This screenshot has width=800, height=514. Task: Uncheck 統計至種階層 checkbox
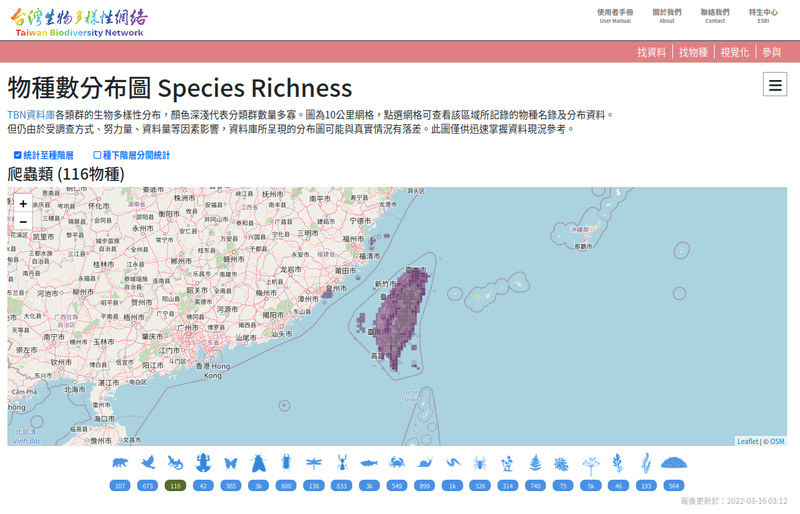point(18,155)
